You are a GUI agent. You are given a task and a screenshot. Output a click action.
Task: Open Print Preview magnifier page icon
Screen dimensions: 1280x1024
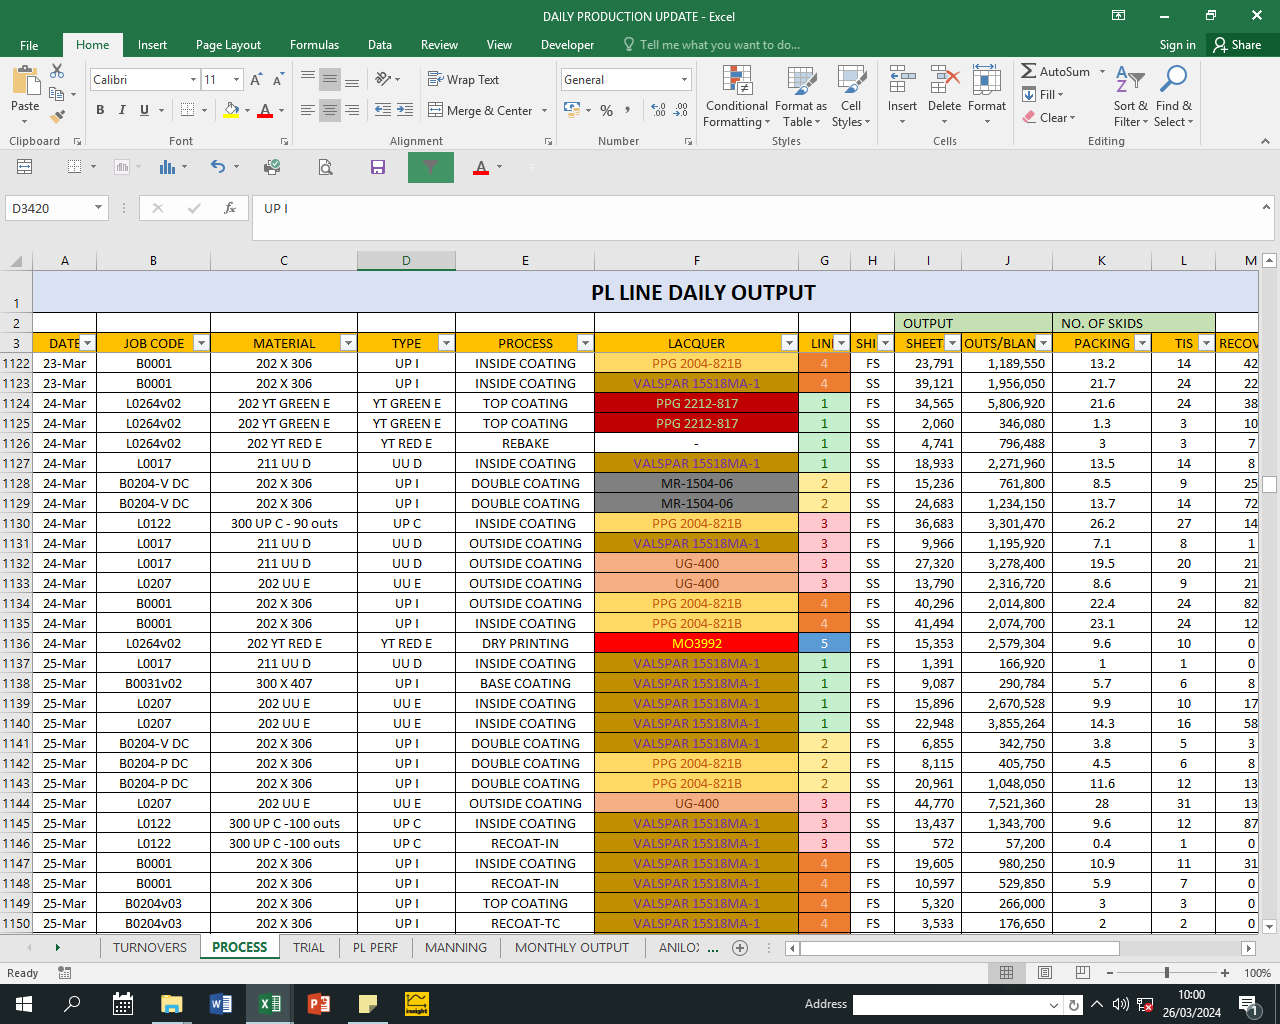325,167
